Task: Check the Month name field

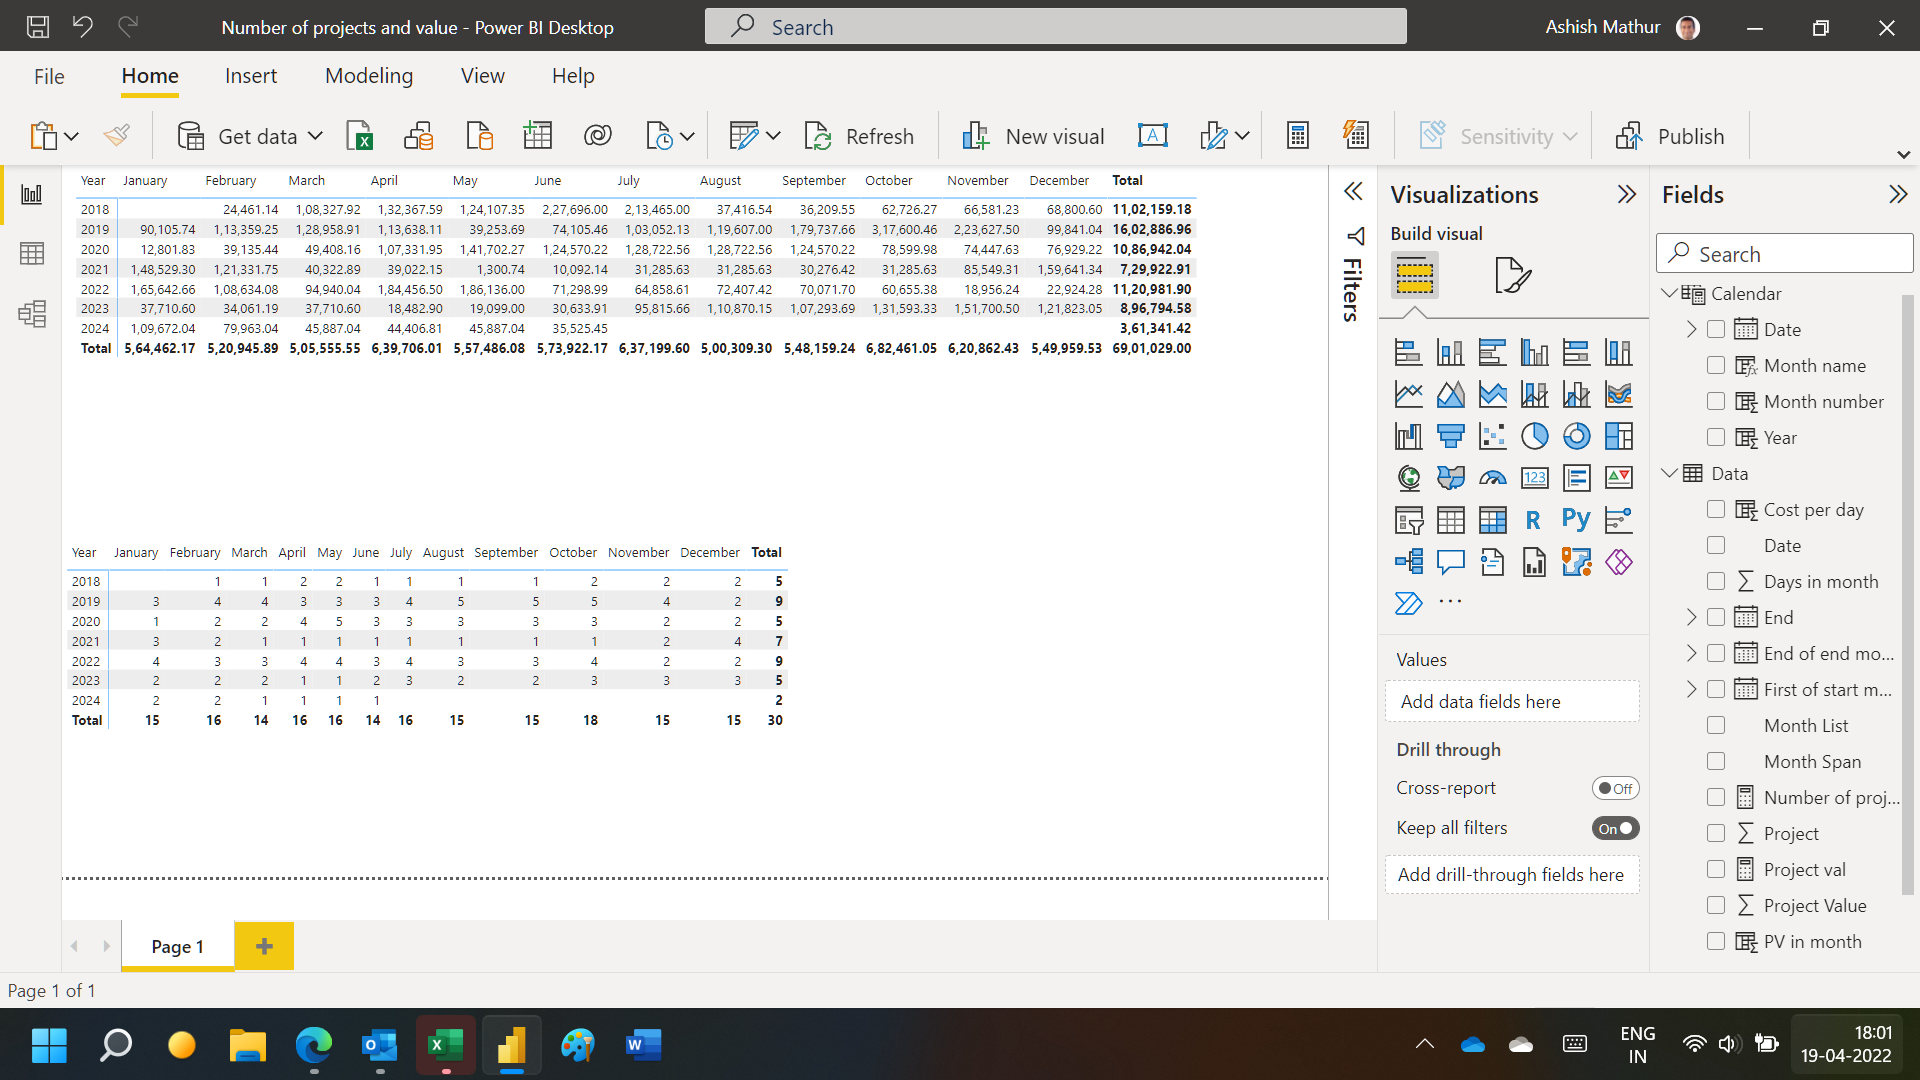Action: pos(1716,366)
